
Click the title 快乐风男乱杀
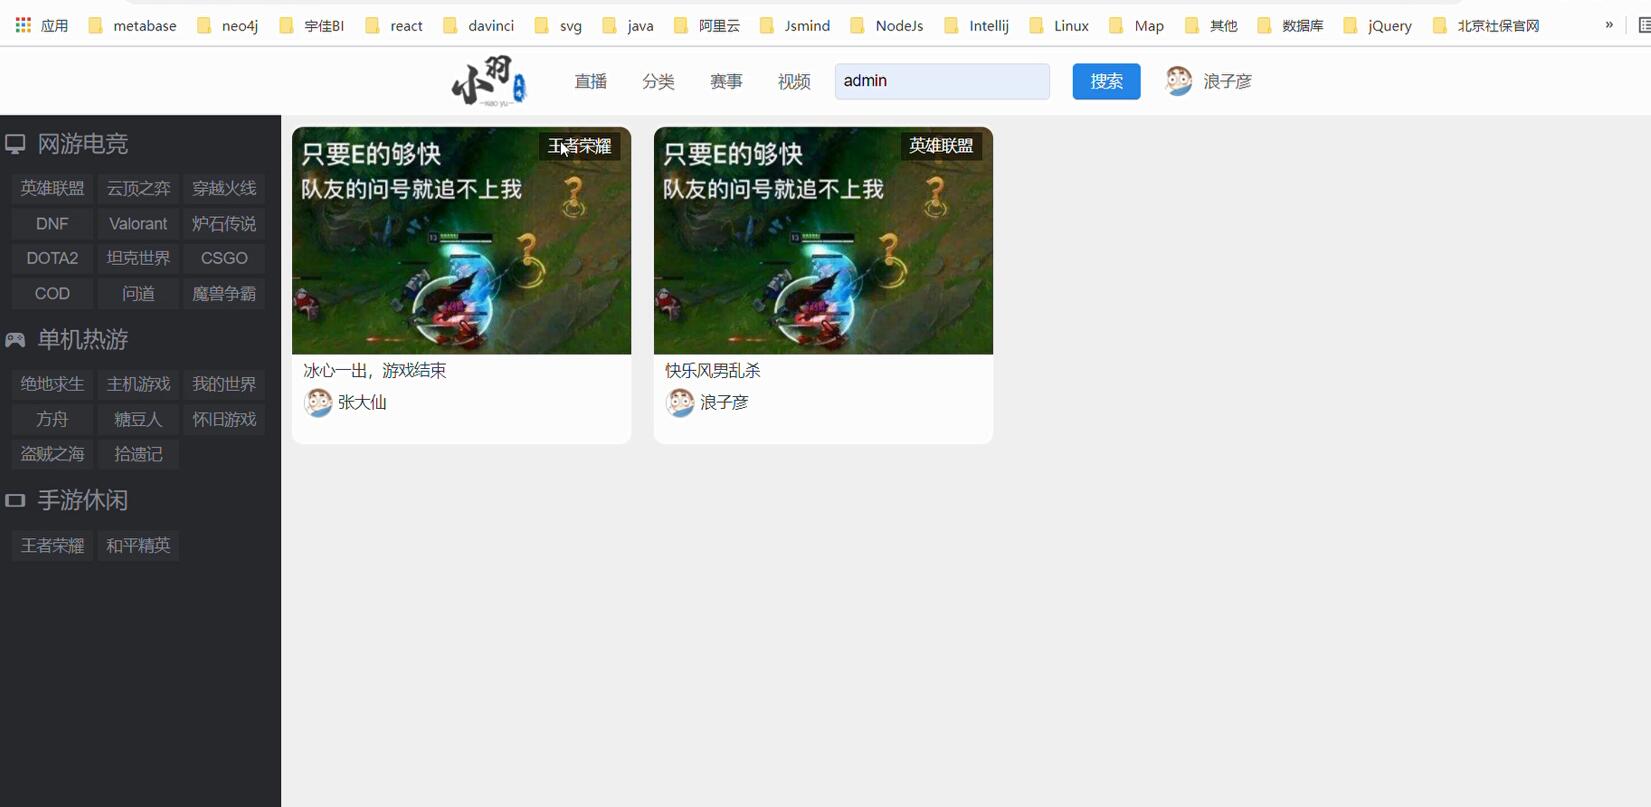tap(713, 370)
